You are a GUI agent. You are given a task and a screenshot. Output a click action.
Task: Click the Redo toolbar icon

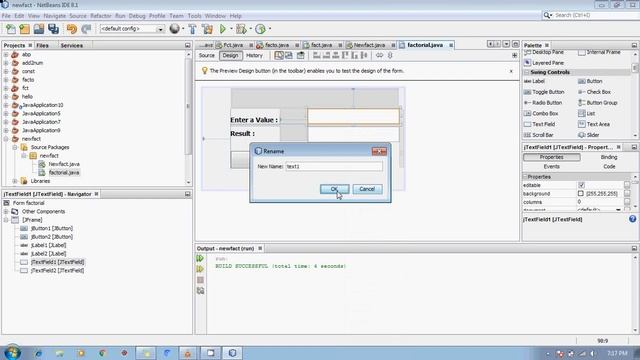(86, 29)
